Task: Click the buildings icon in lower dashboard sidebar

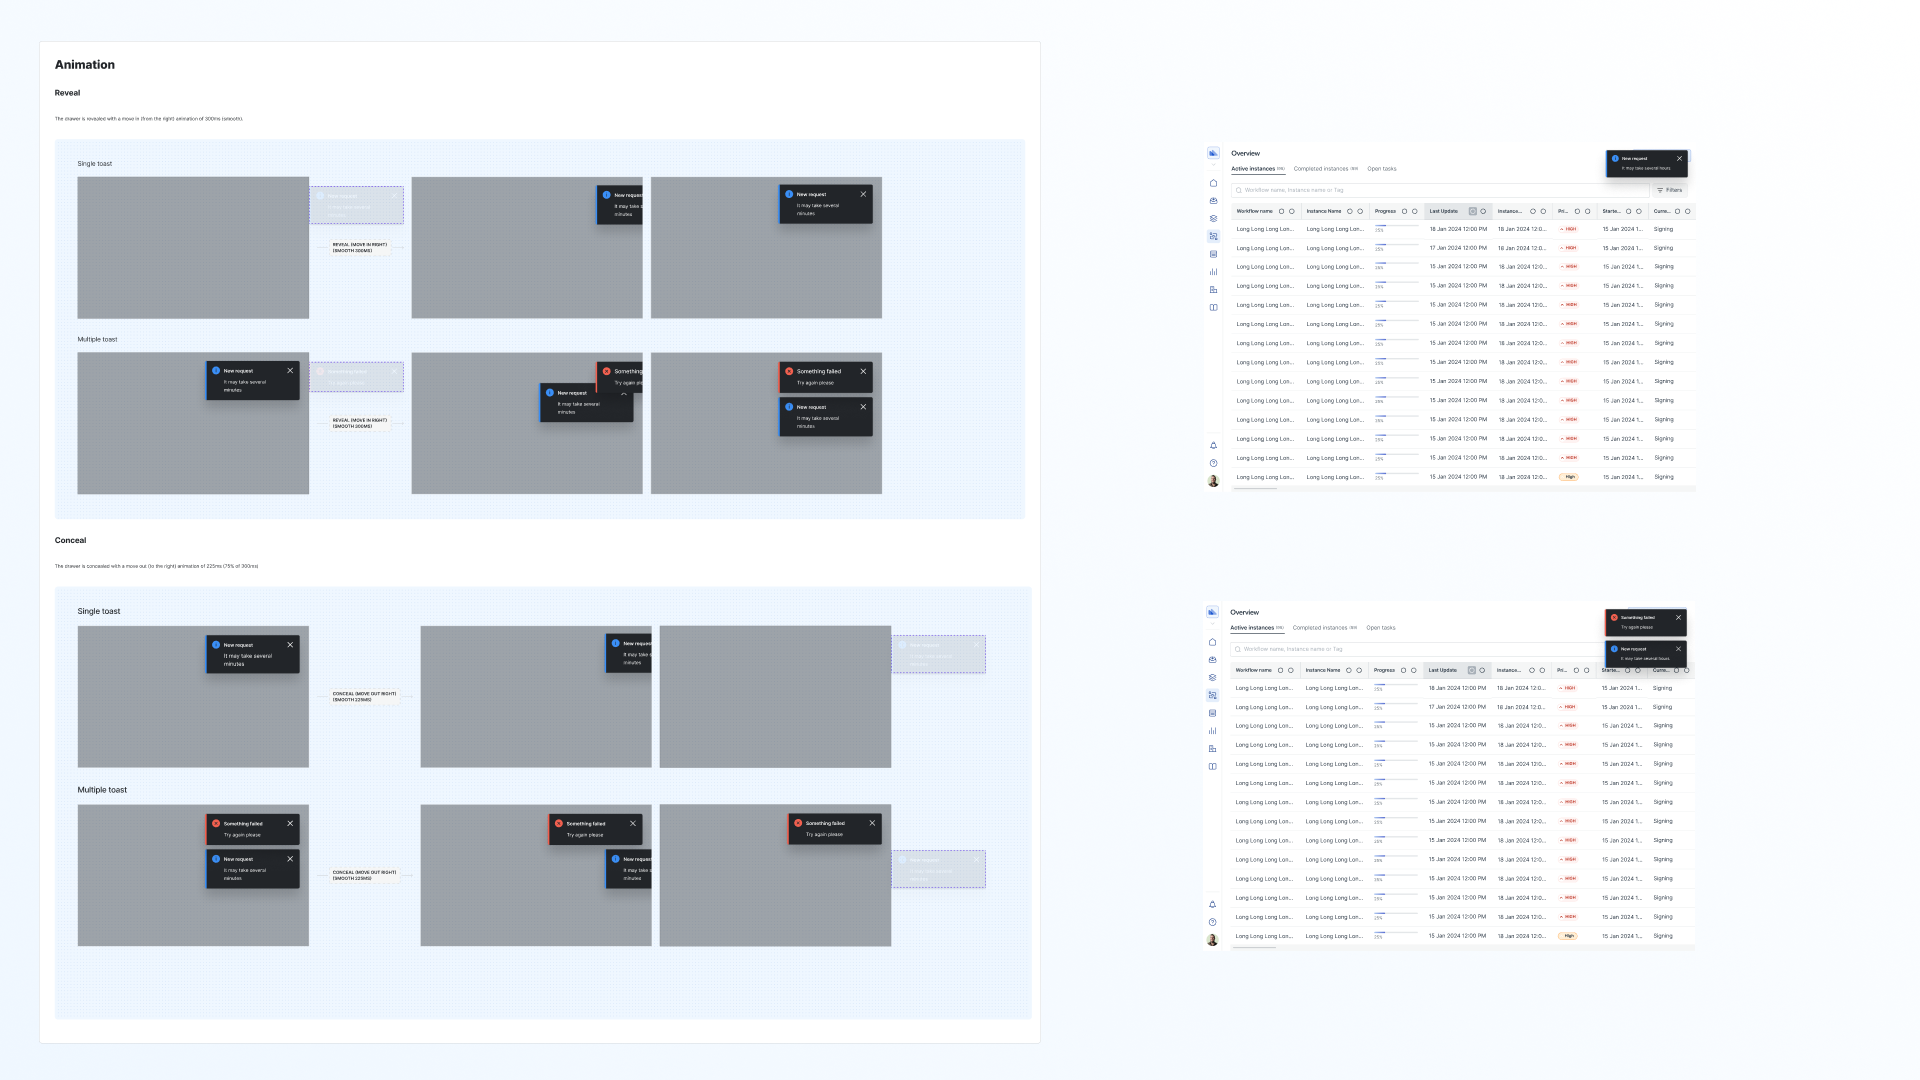Action: click(x=1212, y=749)
